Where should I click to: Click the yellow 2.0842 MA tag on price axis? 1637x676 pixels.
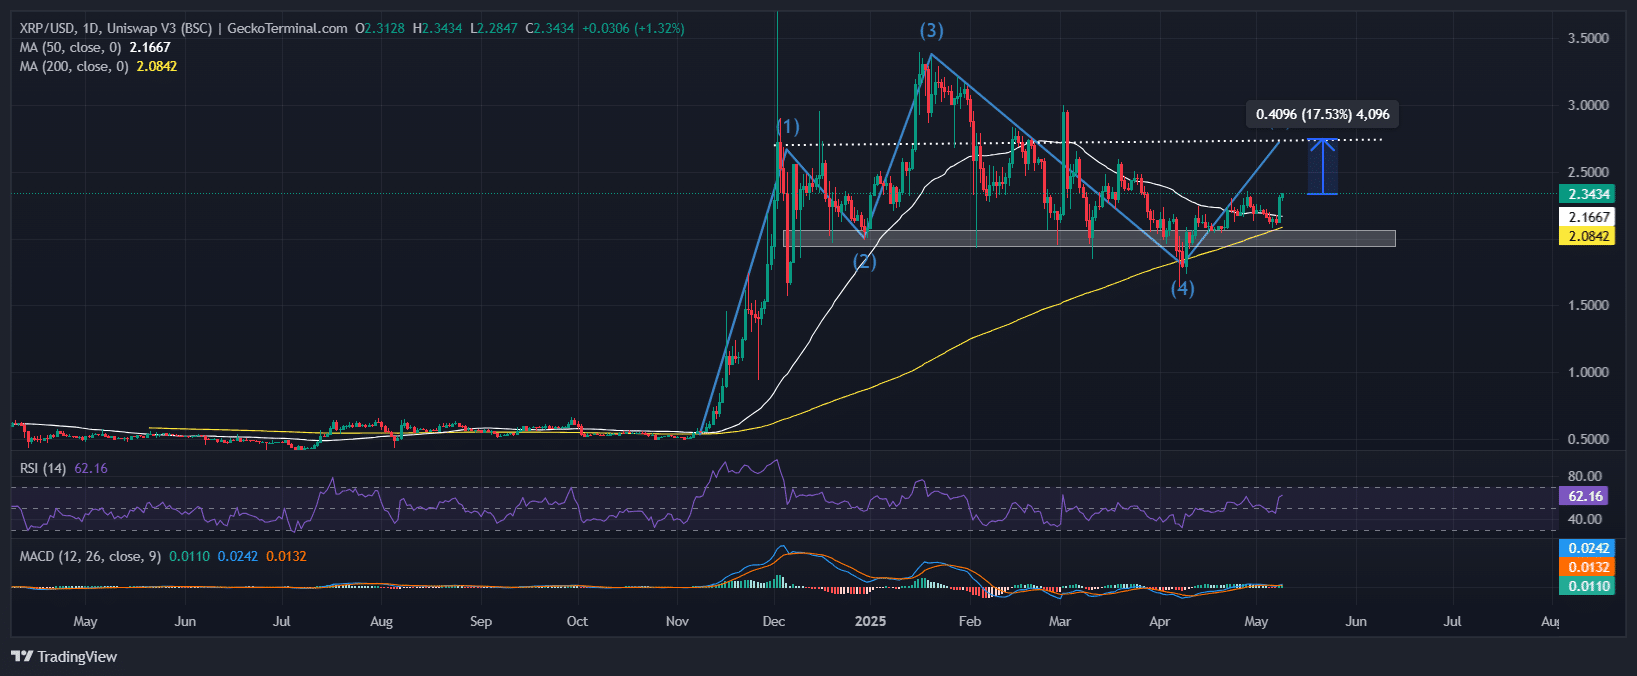1588,236
